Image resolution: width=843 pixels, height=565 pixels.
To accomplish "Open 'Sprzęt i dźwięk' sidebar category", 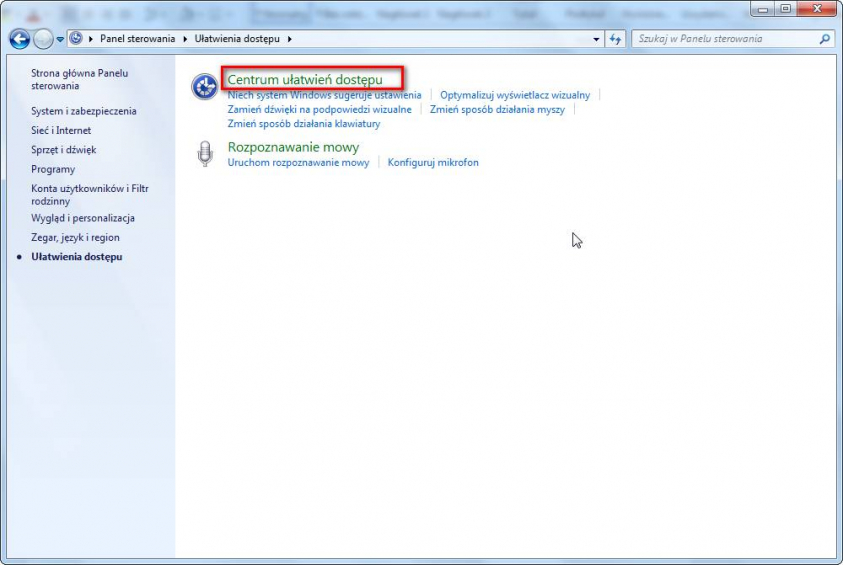I will pyautogui.click(x=64, y=150).
